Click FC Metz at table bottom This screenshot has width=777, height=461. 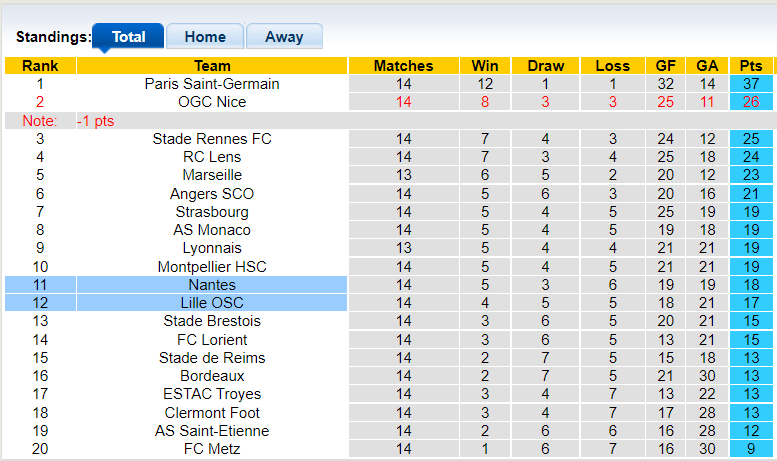(x=212, y=449)
